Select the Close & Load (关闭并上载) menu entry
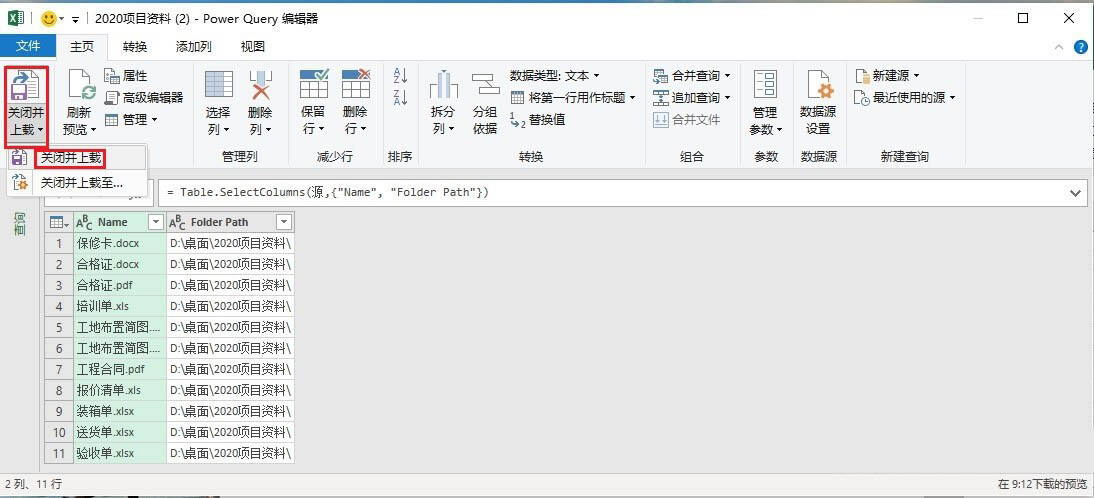Screen dimensions: 1094x498 click(x=77, y=158)
